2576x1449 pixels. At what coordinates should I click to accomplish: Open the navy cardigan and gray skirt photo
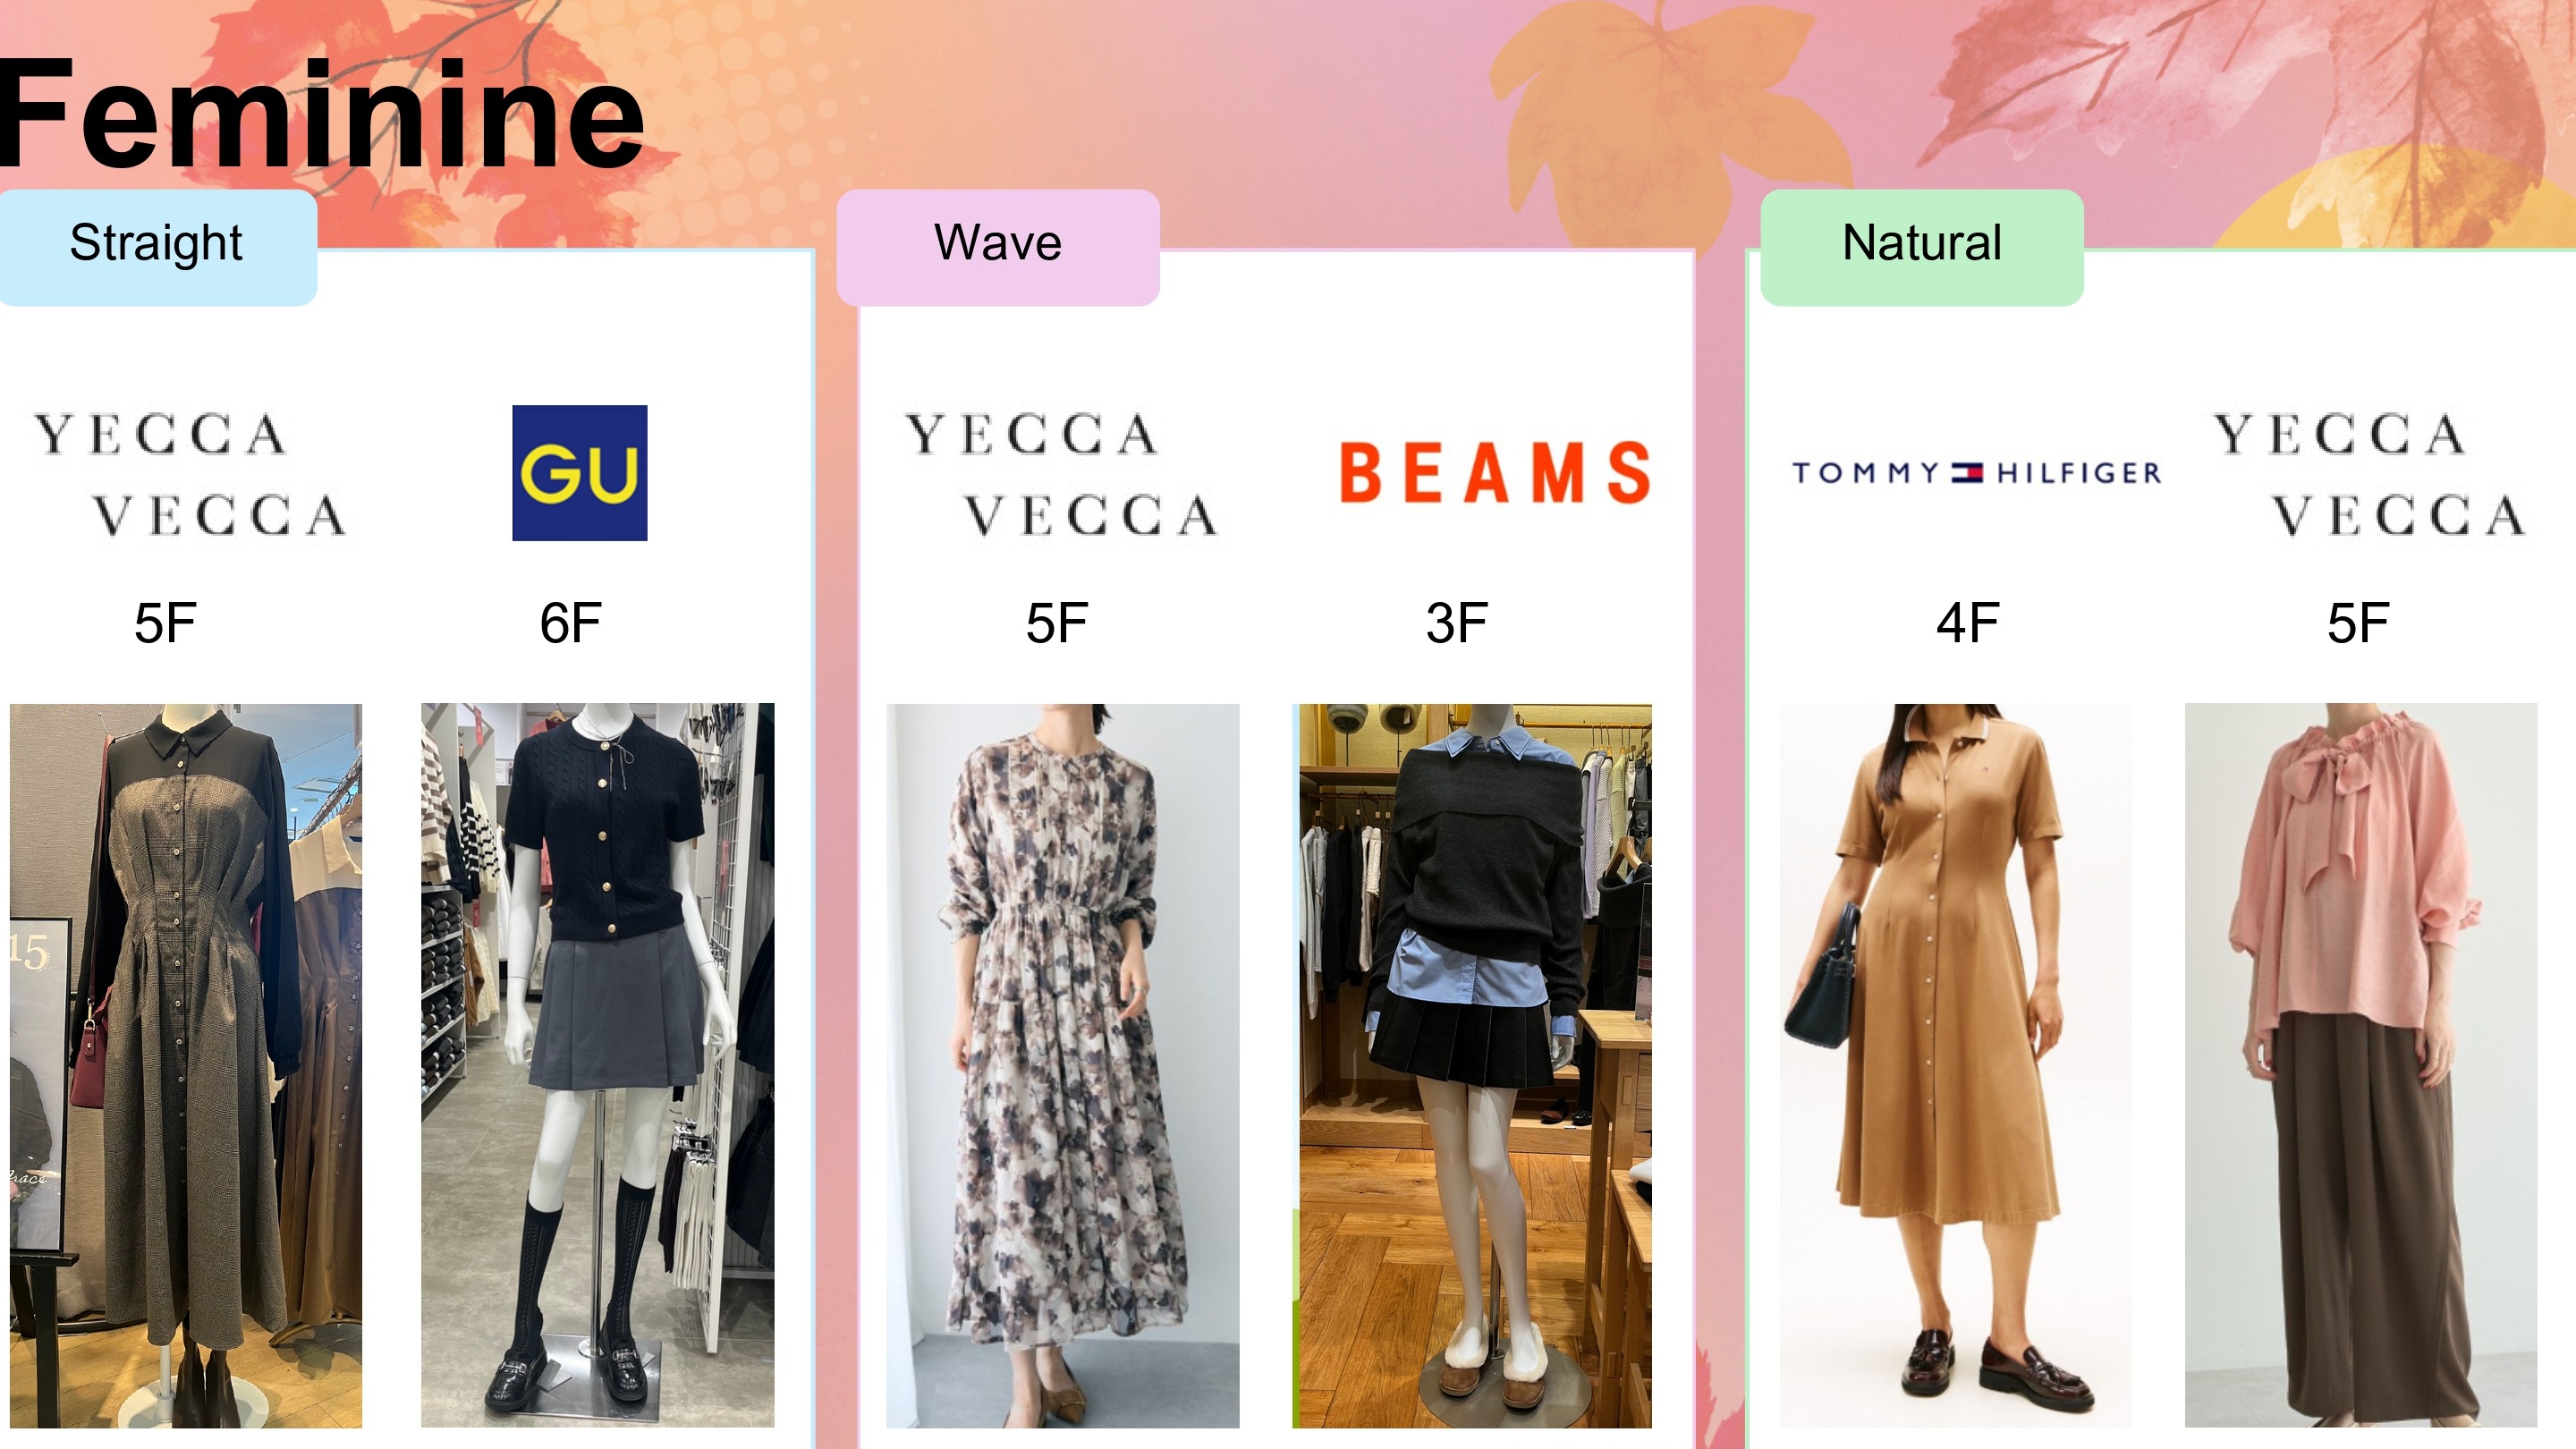click(597, 1065)
